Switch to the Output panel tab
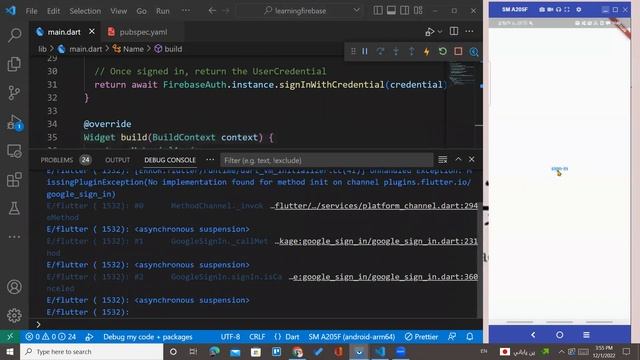The height and width of the screenshot is (360, 640). (x=118, y=160)
